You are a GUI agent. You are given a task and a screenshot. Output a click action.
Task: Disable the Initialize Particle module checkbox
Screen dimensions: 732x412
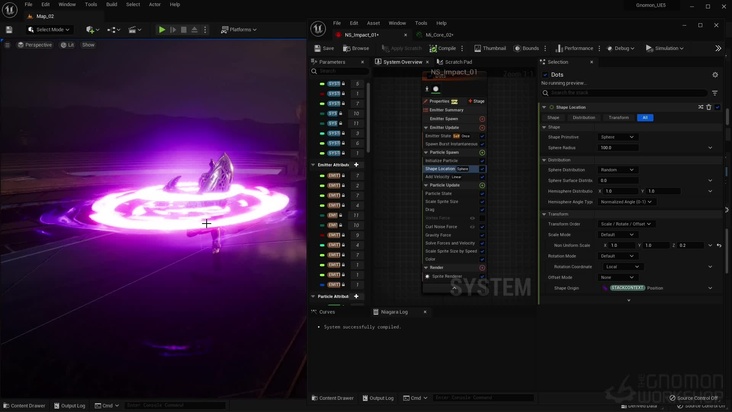tap(482, 161)
